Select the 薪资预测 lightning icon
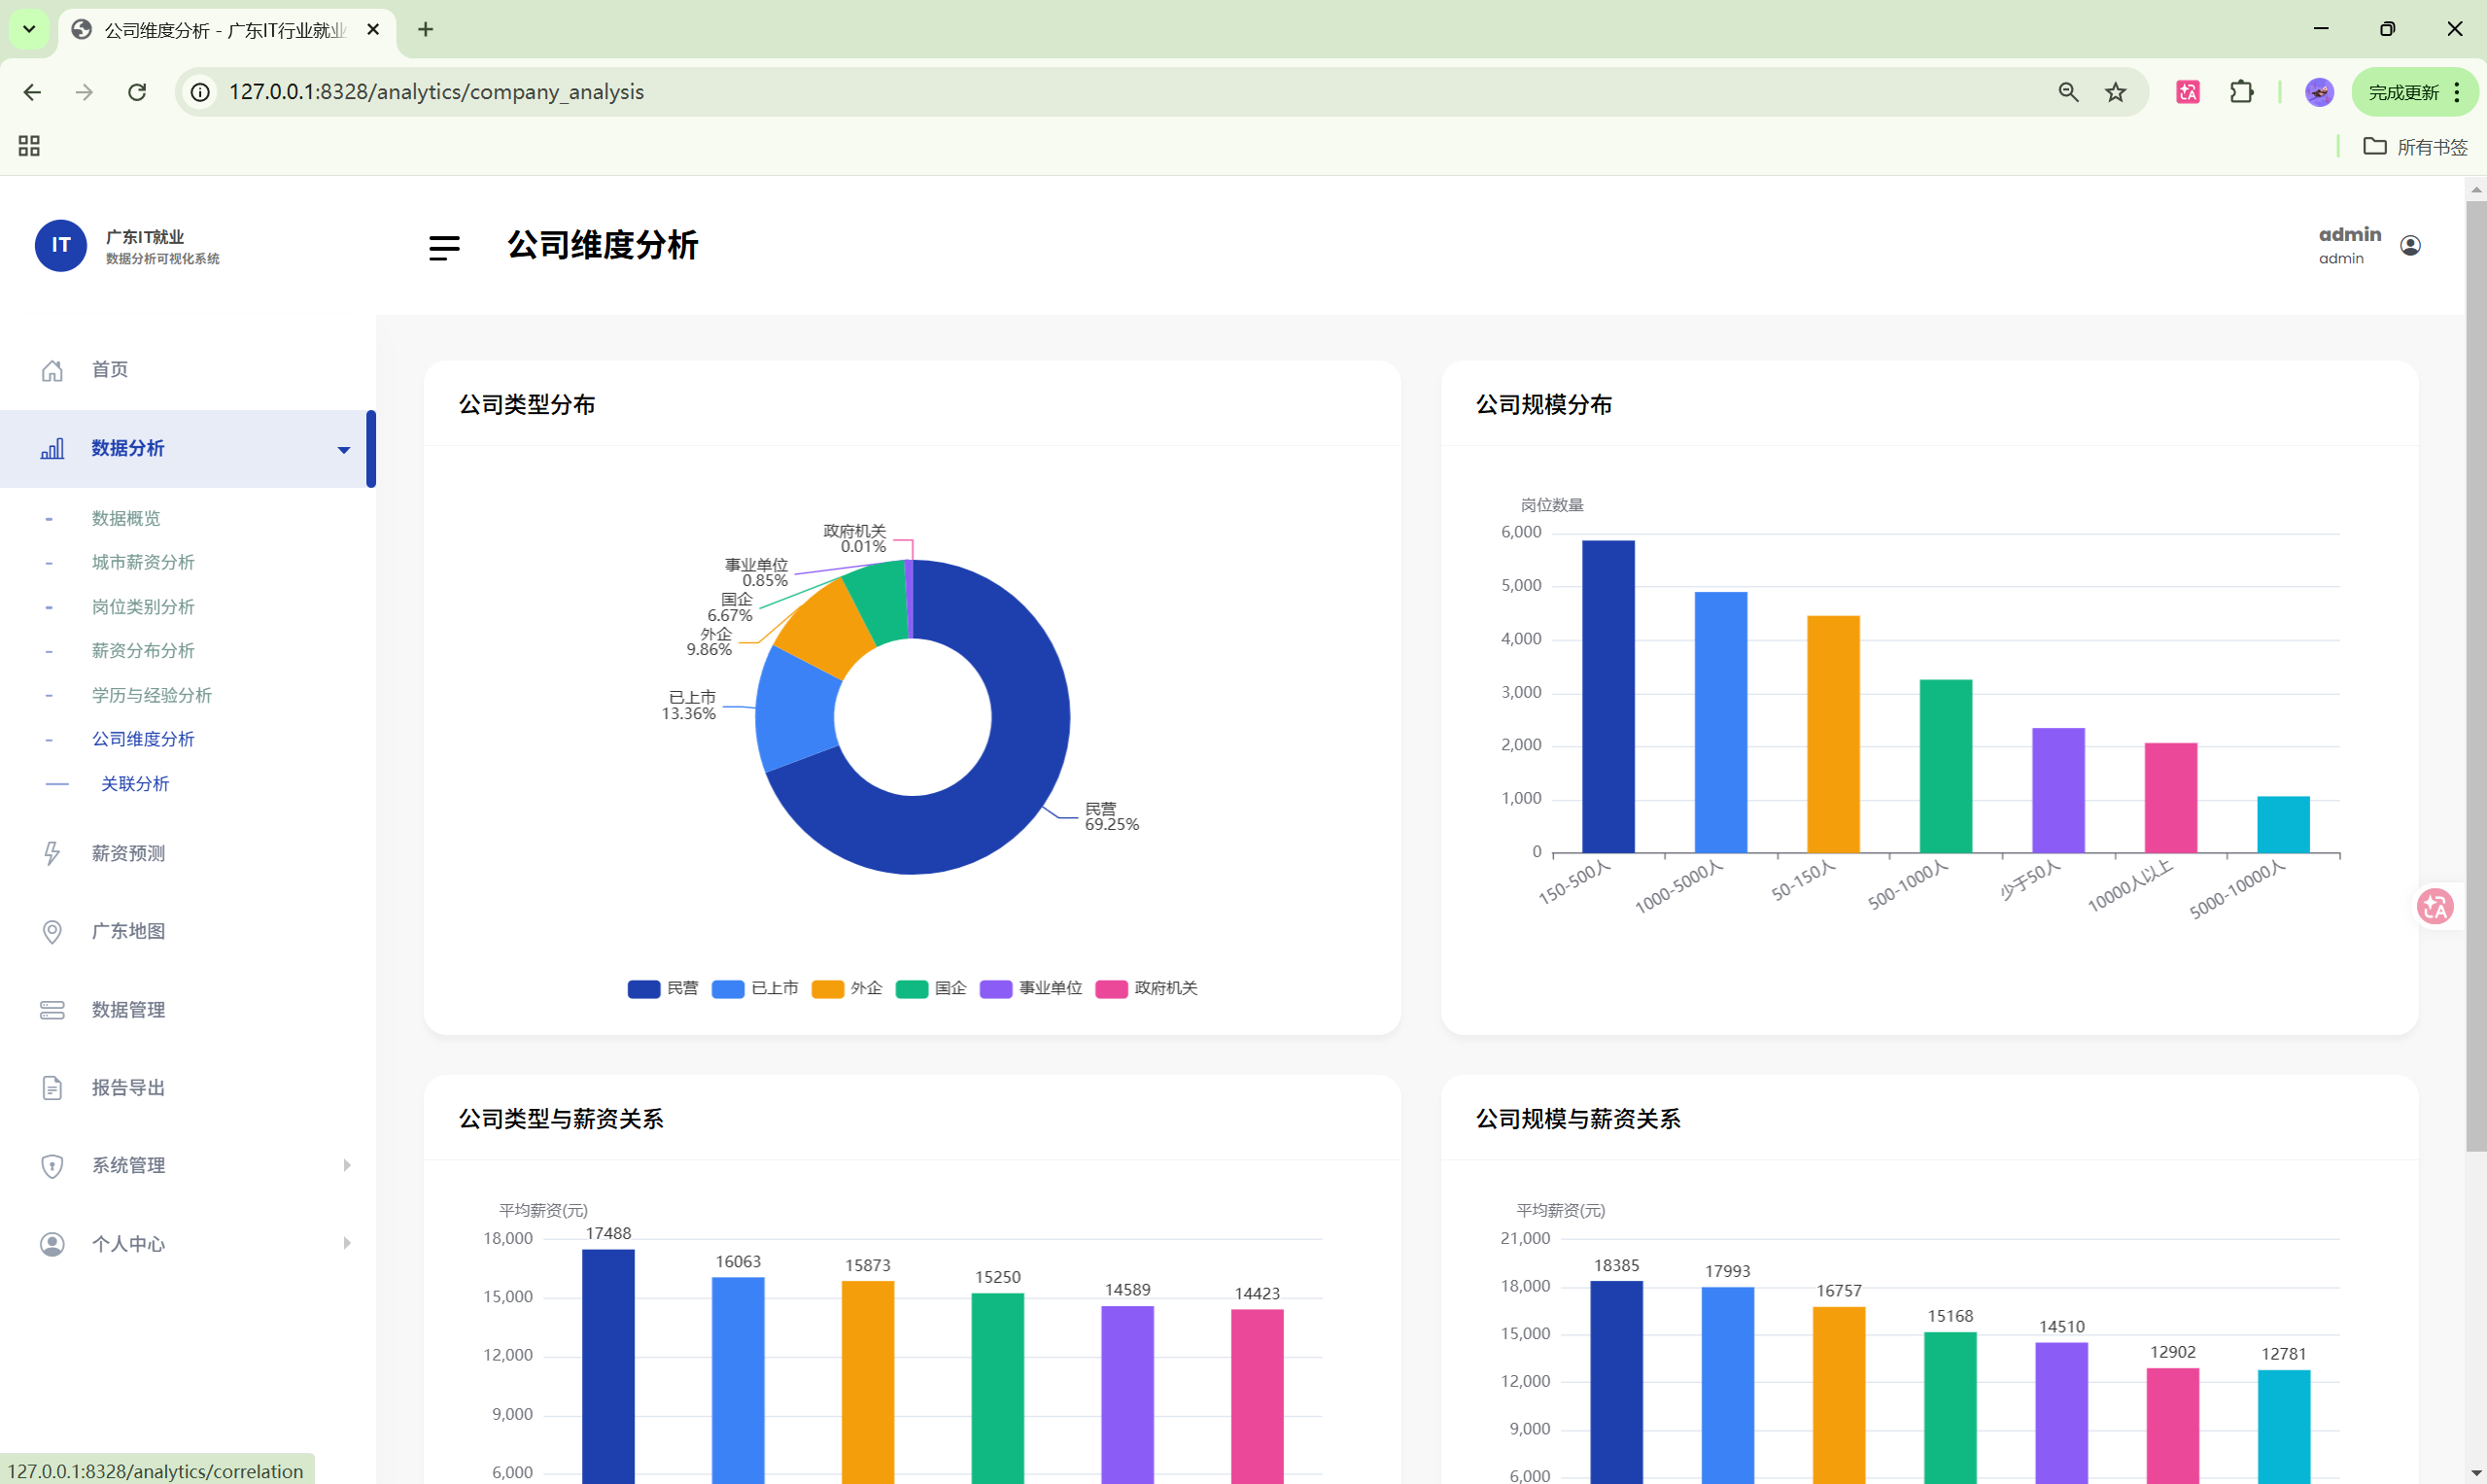Viewport: 2487px width, 1484px height. pyautogui.click(x=52, y=853)
